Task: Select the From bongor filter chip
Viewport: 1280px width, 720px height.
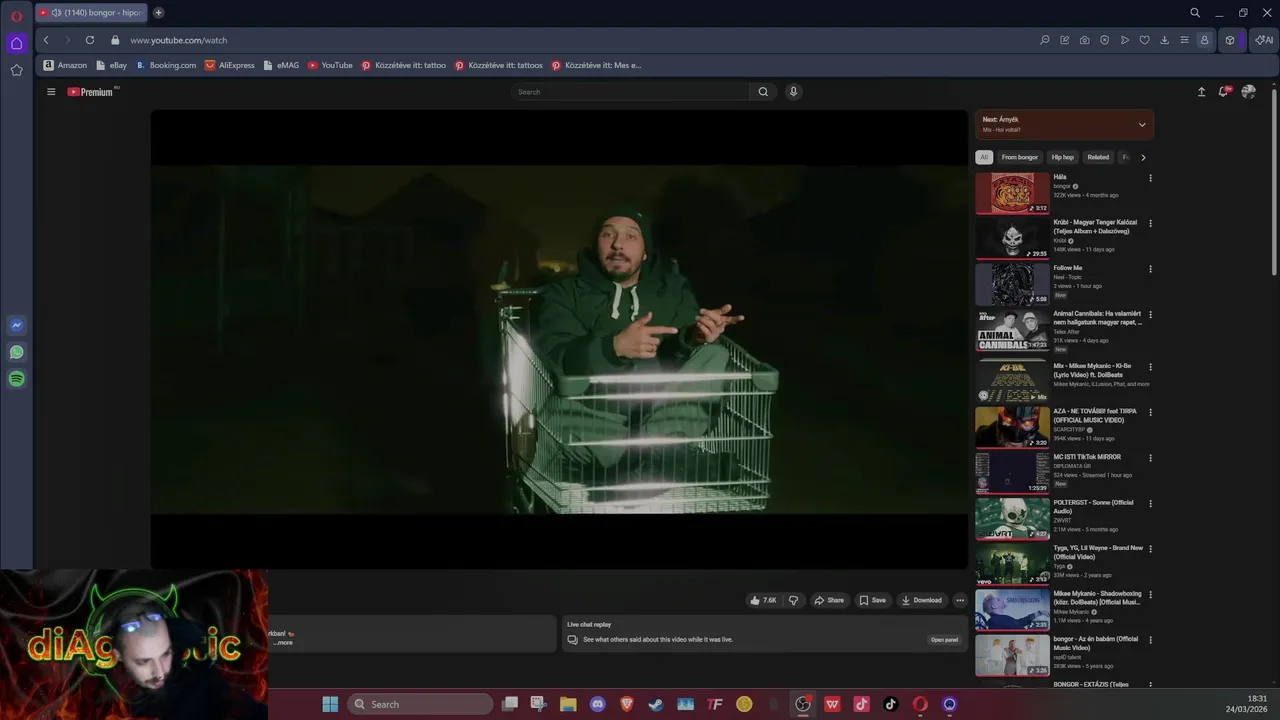Action: click(1020, 157)
